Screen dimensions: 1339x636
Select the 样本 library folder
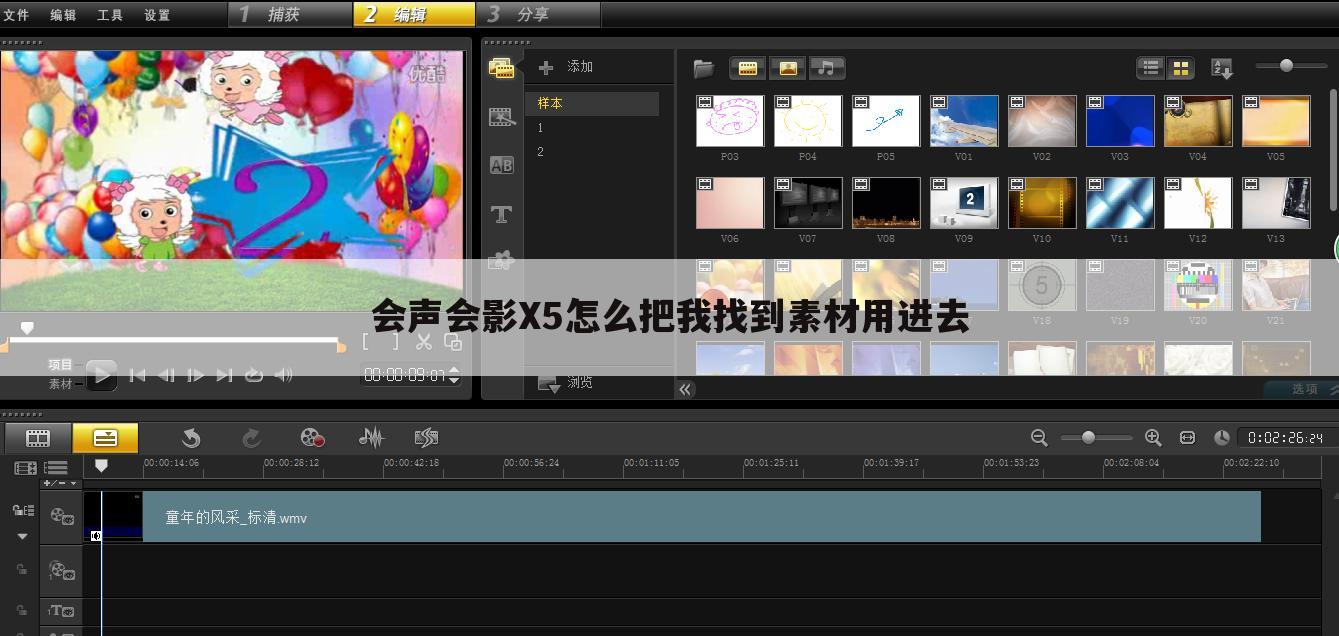point(592,103)
